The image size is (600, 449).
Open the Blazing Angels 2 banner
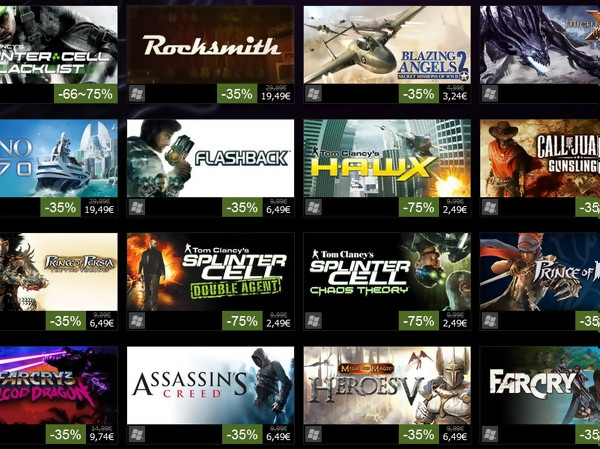(x=387, y=45)
